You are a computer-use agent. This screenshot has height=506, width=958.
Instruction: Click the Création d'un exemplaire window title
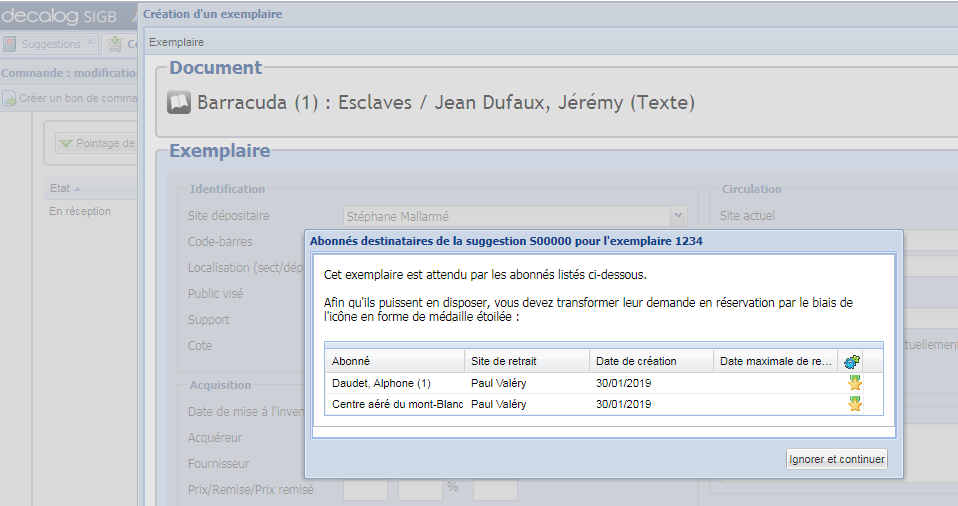click(x=213, y=14)
